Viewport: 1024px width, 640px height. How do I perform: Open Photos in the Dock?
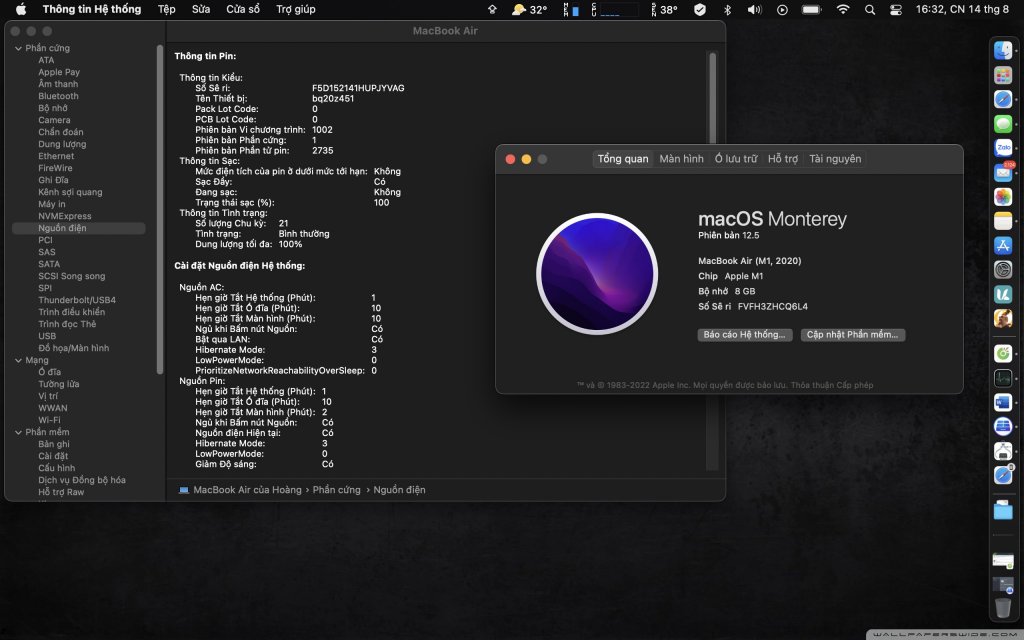[1003, 197]
